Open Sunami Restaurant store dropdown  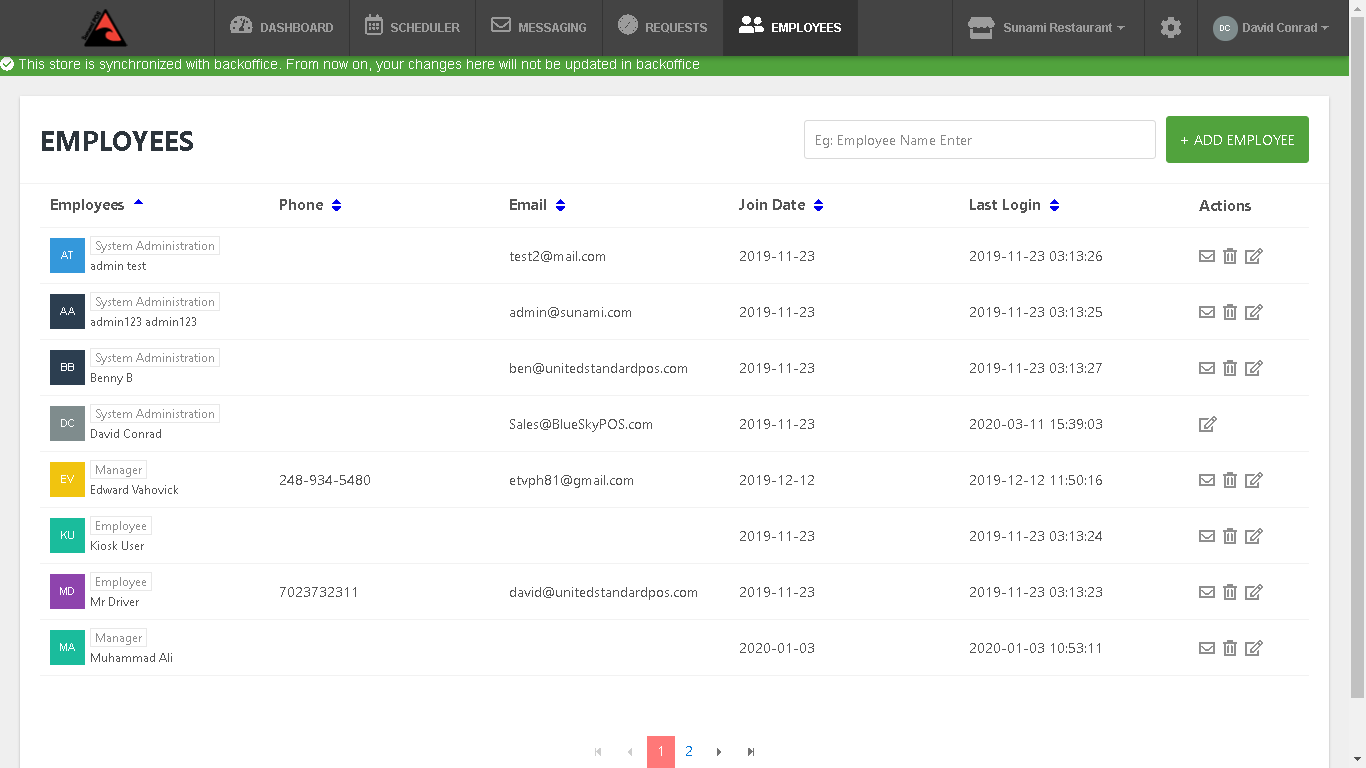point(1047,28)
